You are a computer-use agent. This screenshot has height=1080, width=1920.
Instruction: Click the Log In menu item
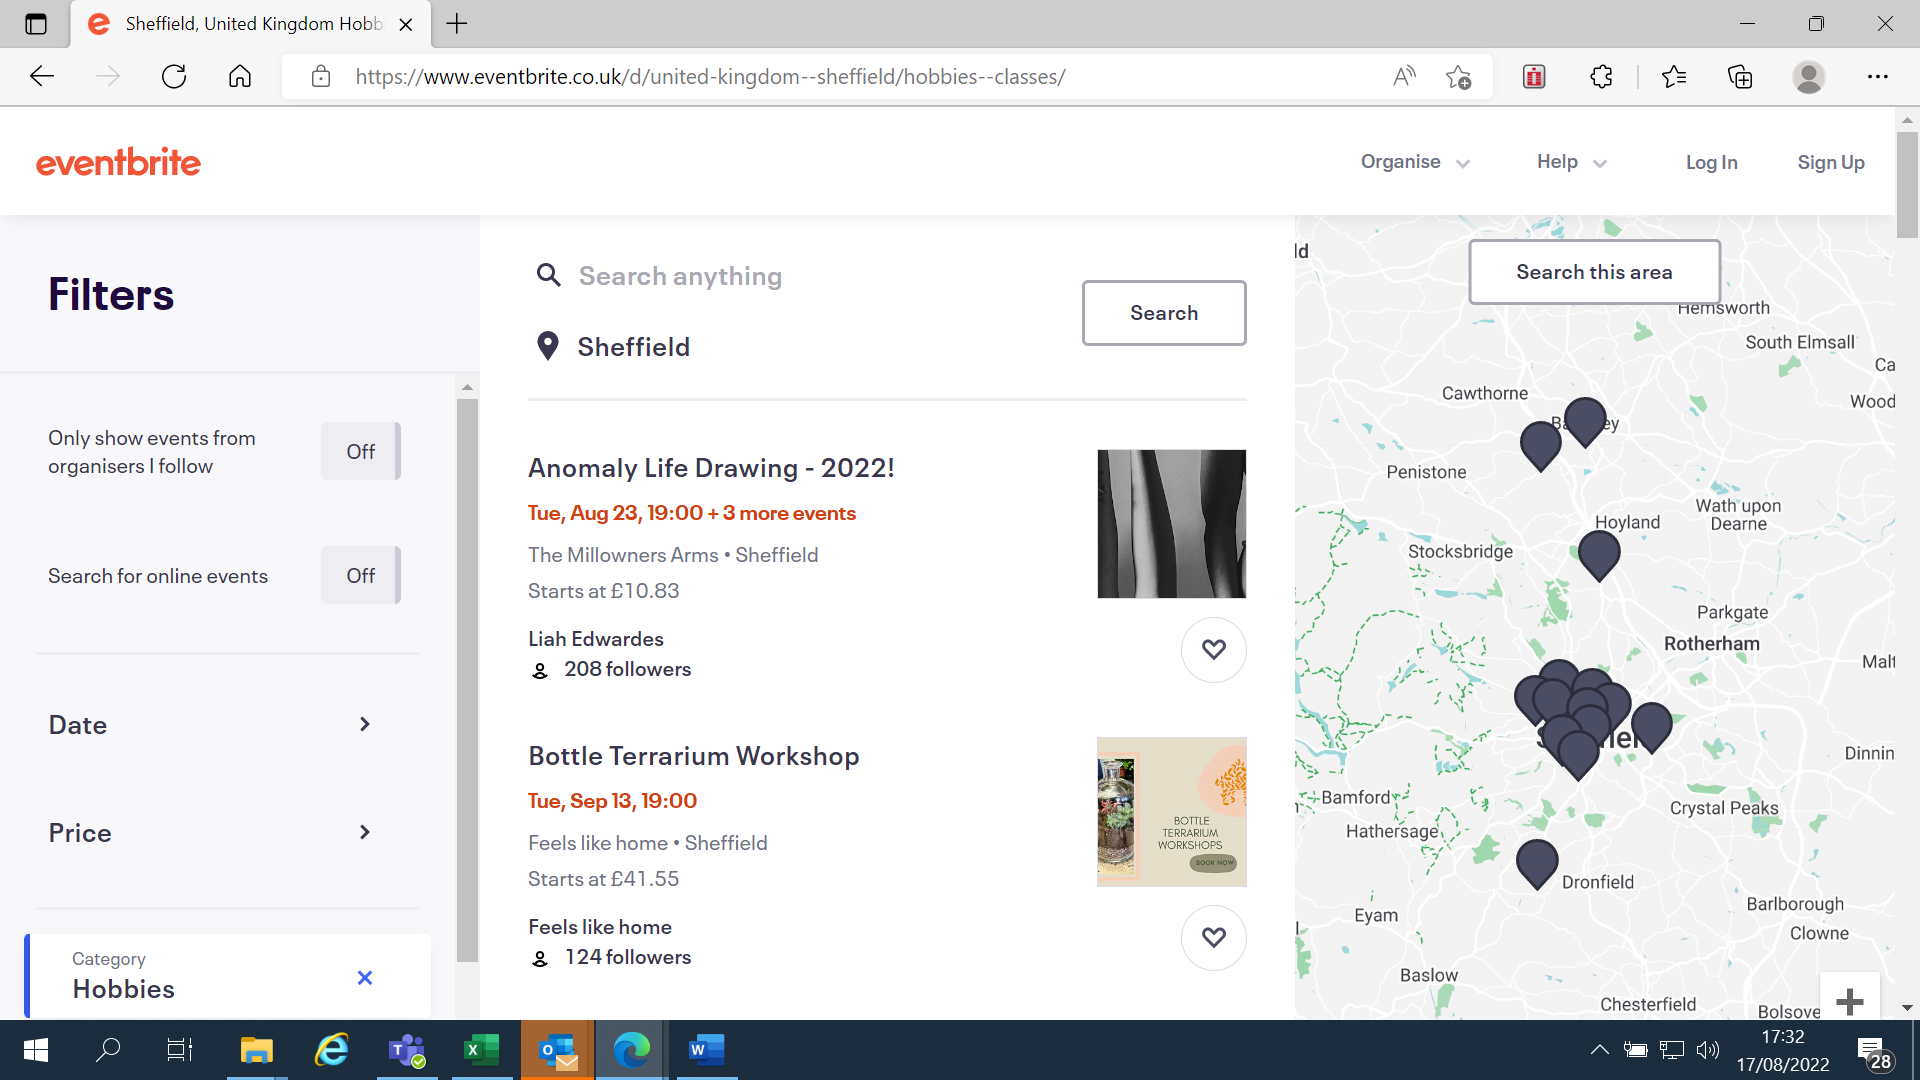pos(1712,161)
